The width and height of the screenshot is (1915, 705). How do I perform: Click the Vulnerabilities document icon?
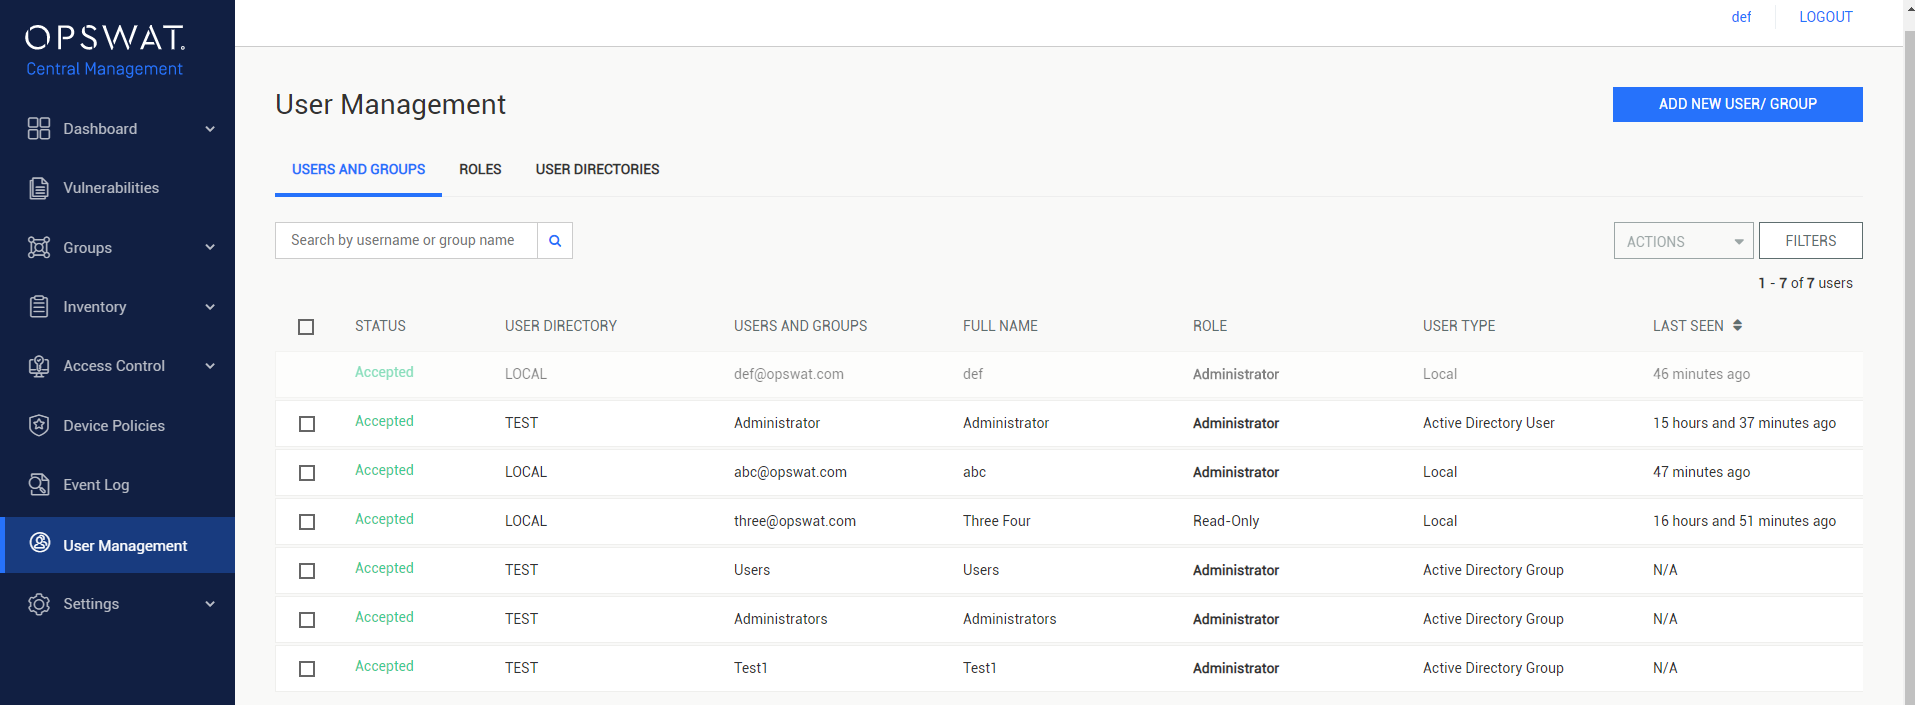(39, 188)
